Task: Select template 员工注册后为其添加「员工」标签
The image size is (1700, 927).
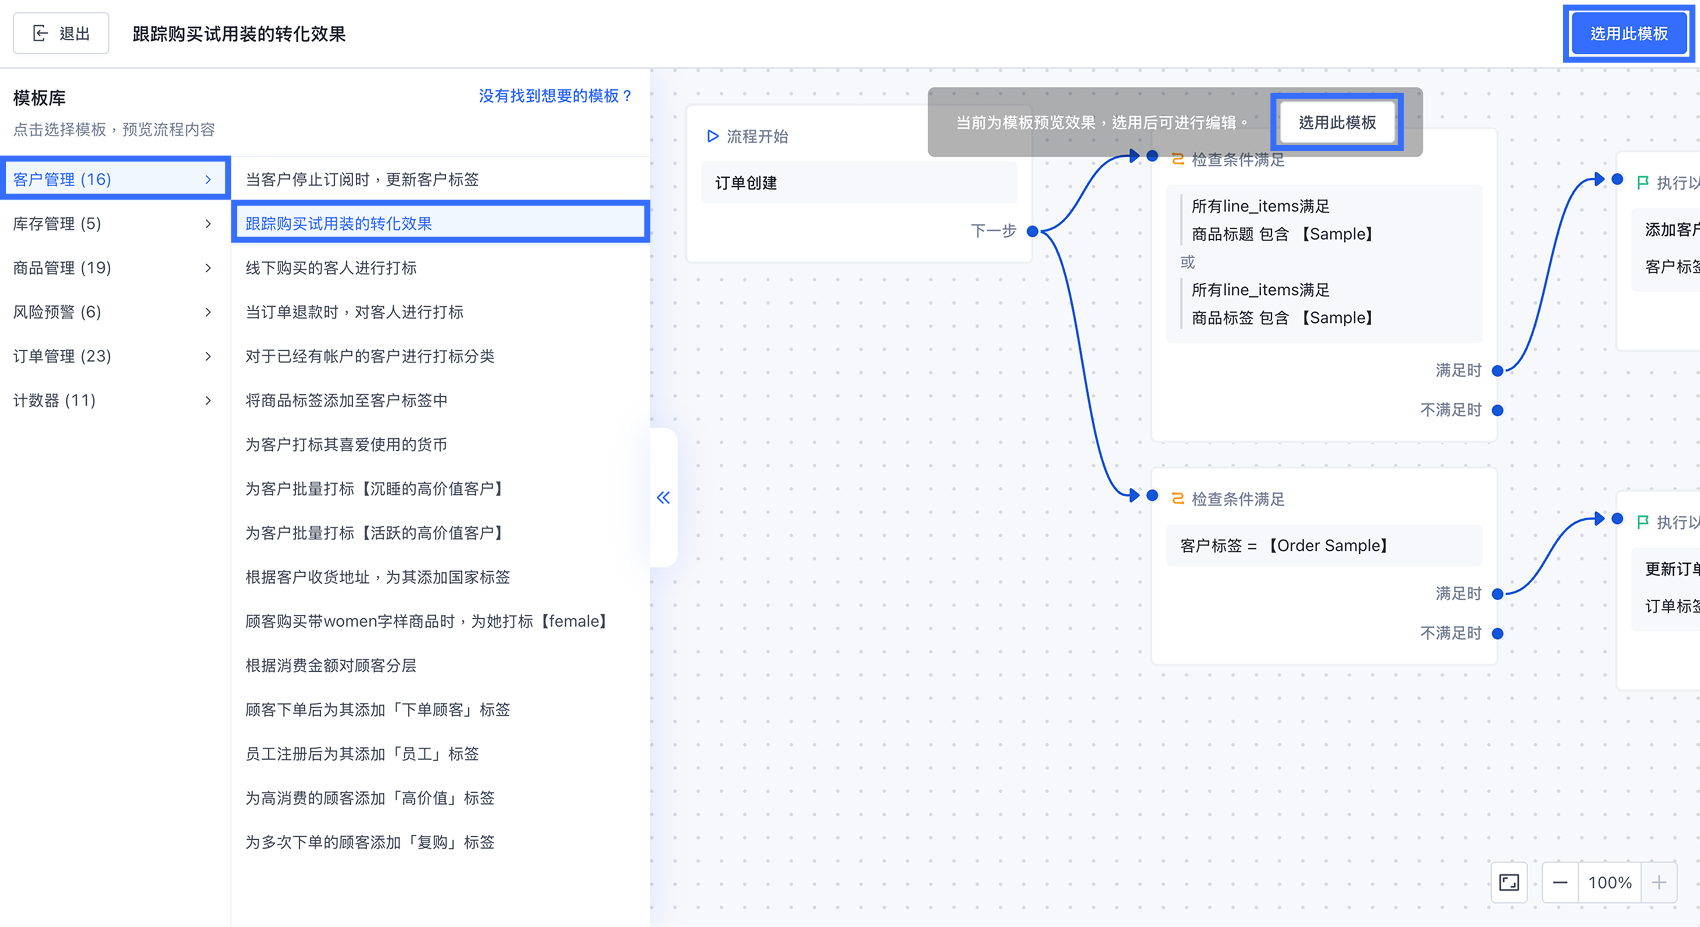Action: point(441,753)
